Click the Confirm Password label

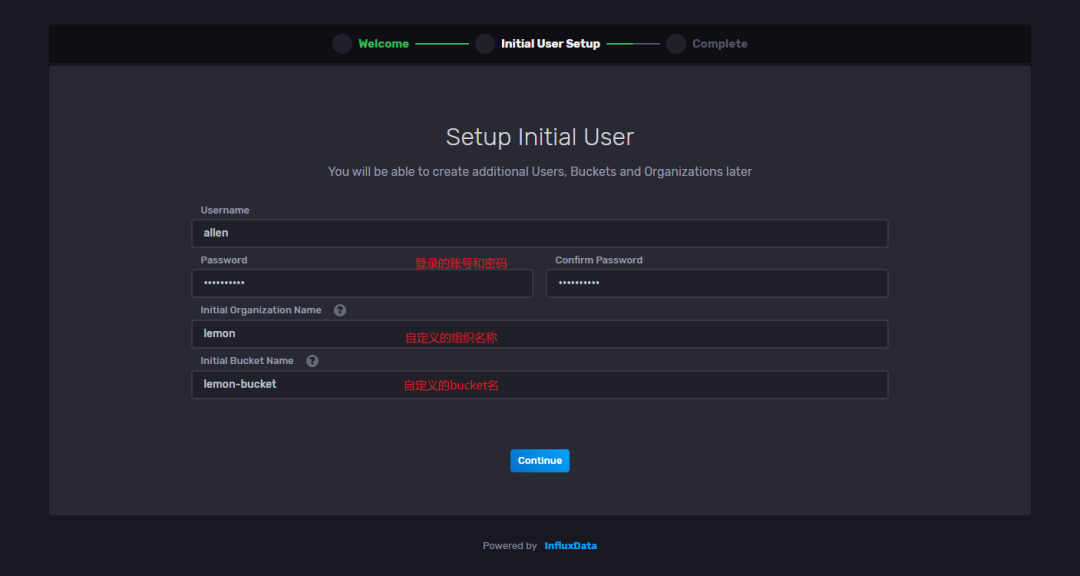(599, 260)
